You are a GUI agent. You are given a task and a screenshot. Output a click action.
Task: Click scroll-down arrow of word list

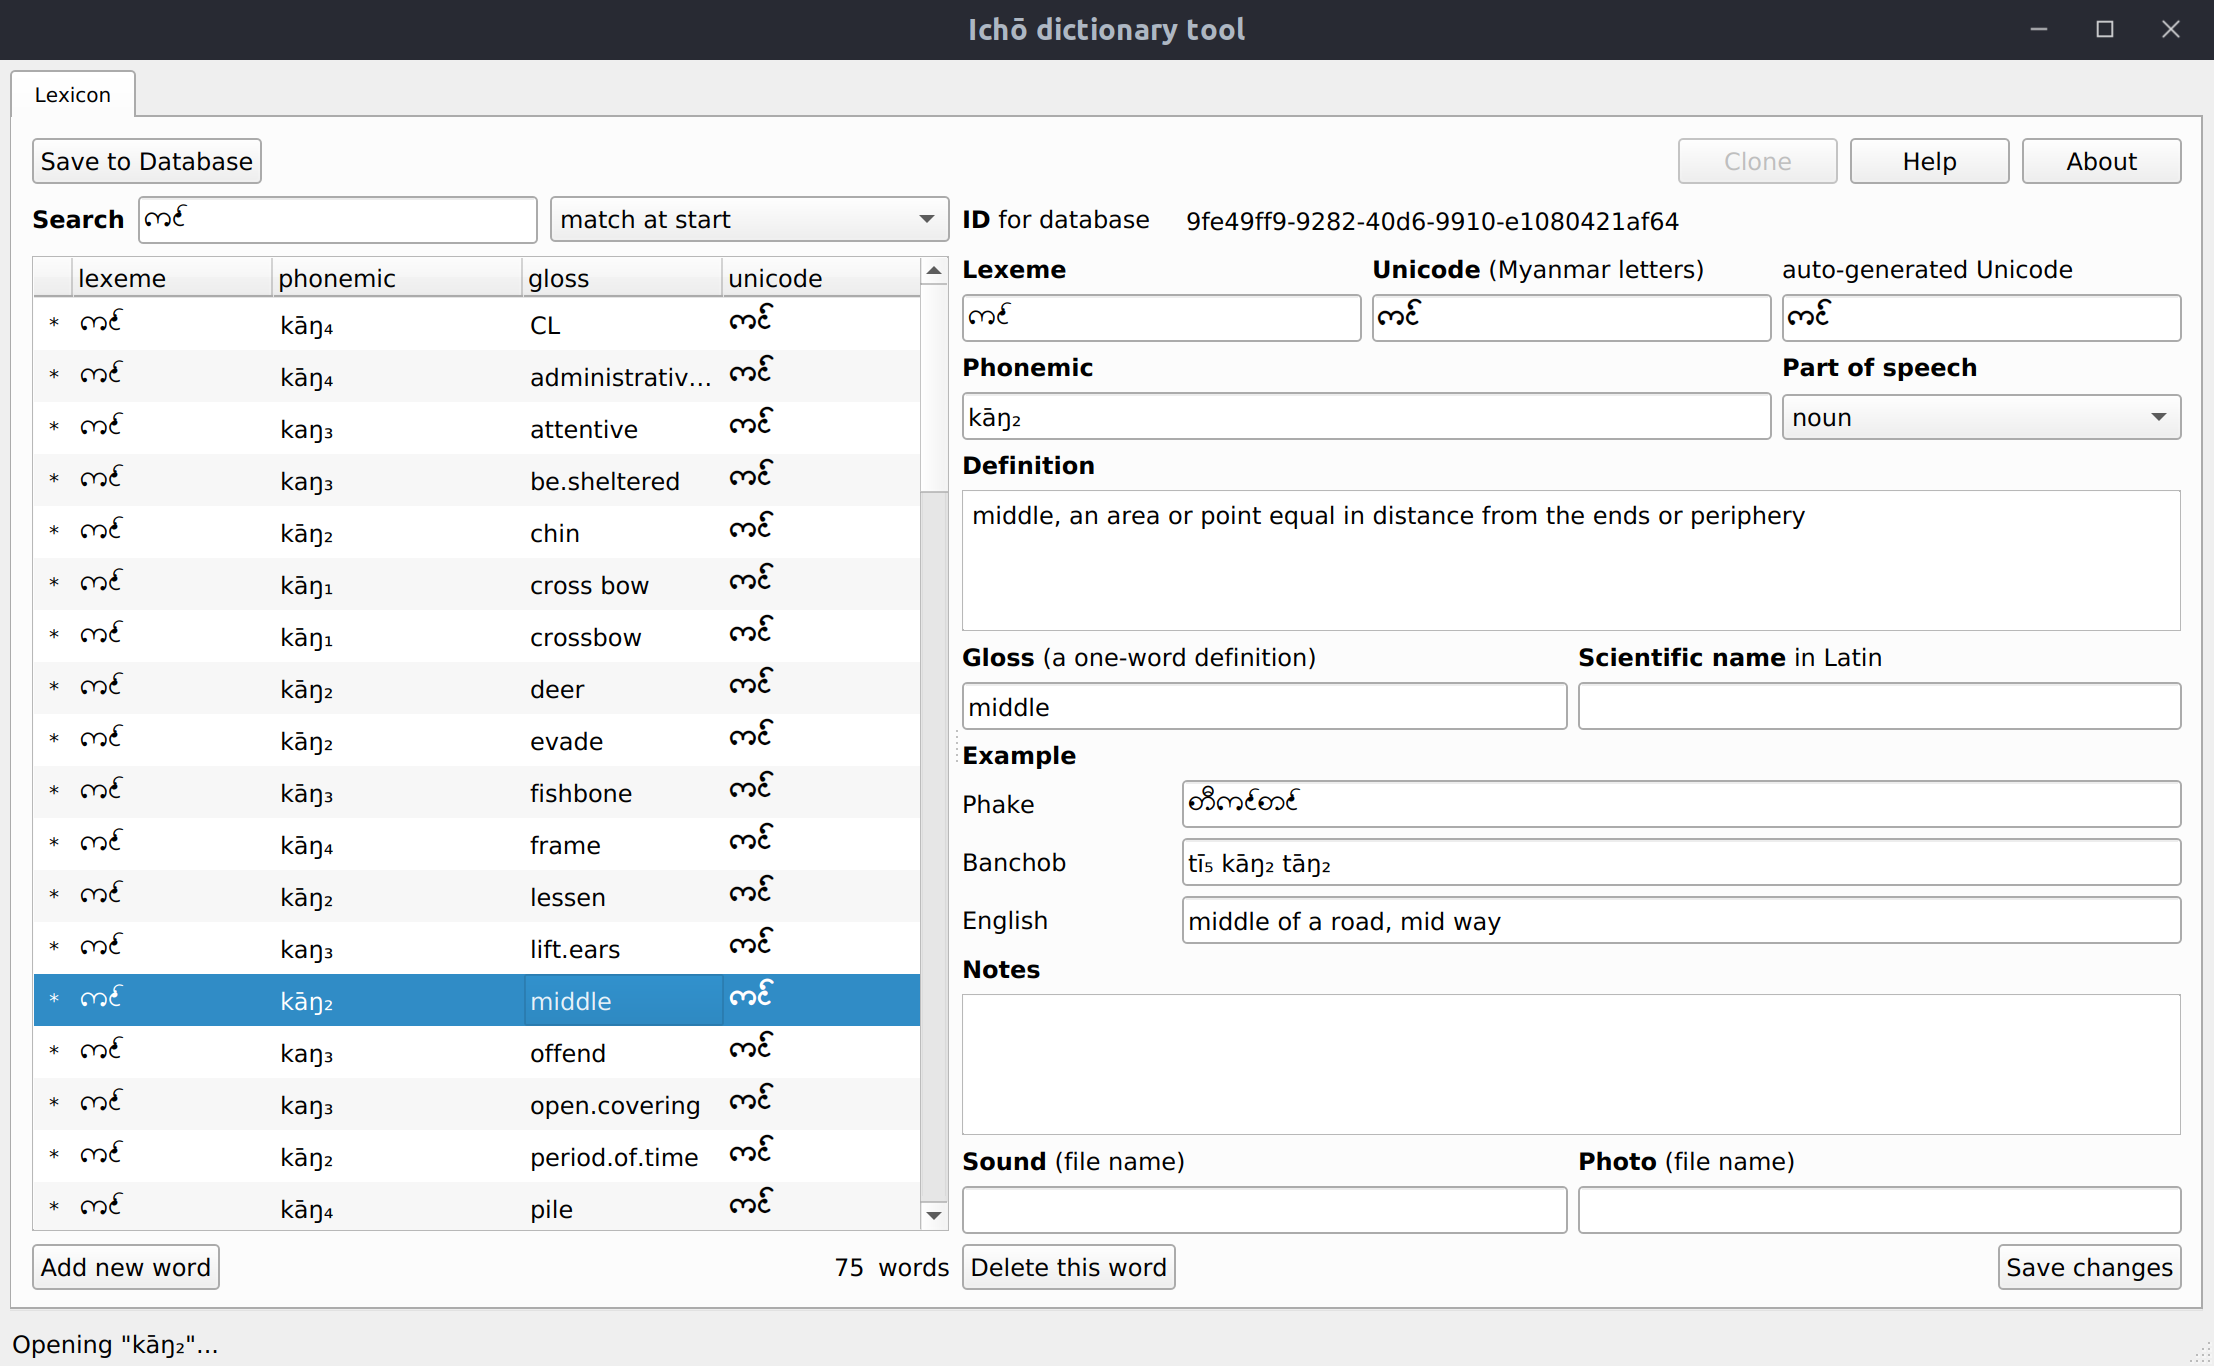(x=933, y=1215)
